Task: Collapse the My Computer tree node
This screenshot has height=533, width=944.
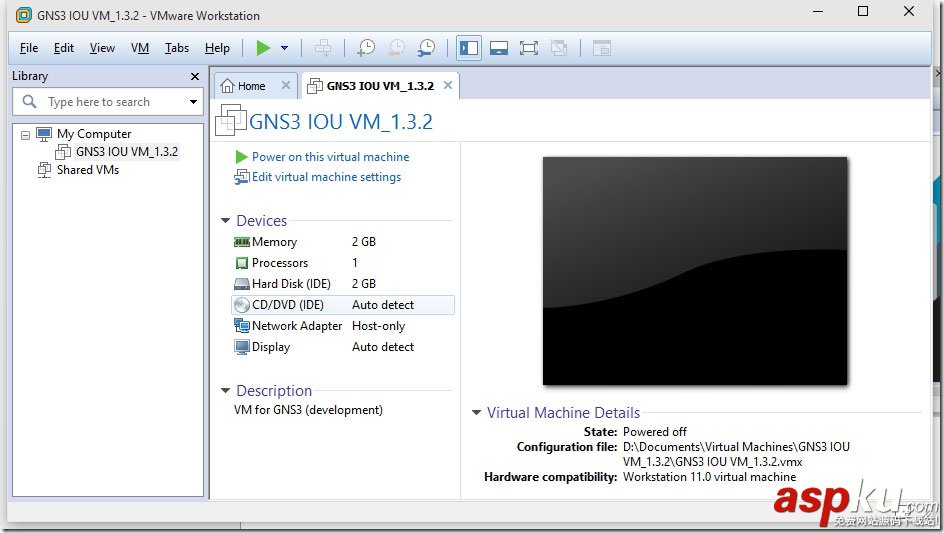Action: coord(25,135)
